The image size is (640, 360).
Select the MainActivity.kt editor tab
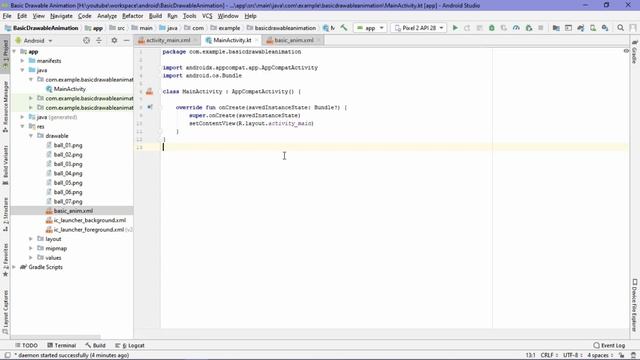tap(232, 40)
